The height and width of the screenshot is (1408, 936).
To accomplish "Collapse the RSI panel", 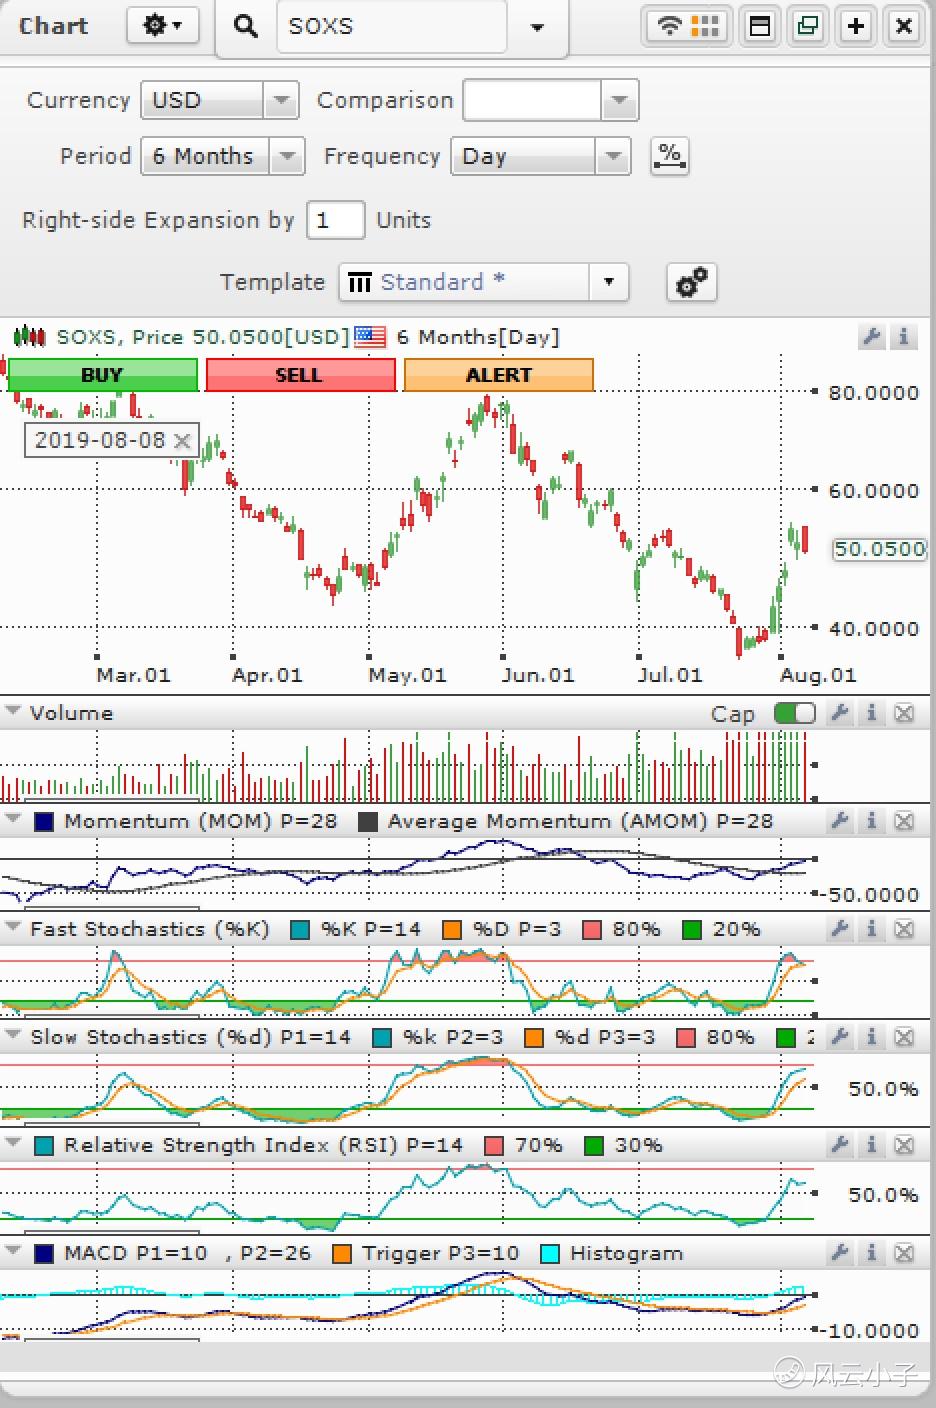I will point(13,1144).
